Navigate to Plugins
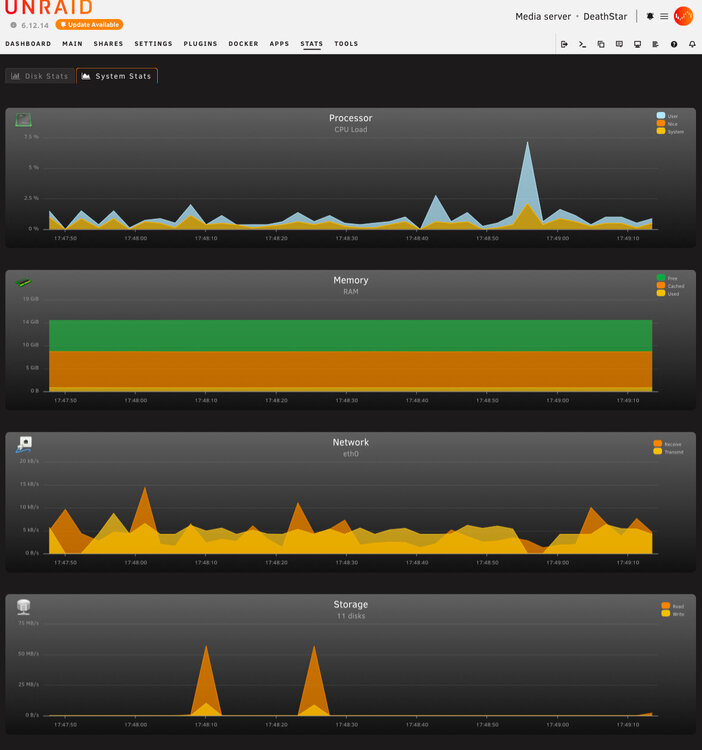 click(x=200, y=44)
